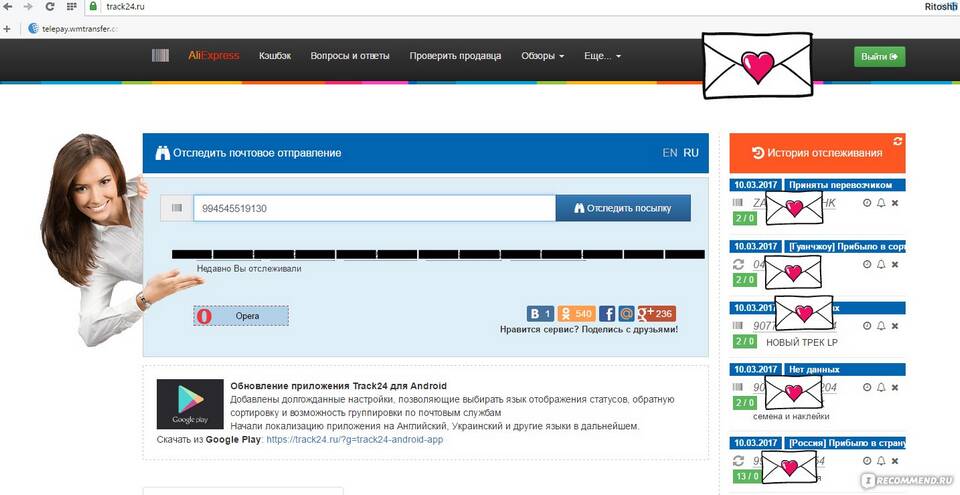960x495 pixels.
Task: Open clock icon for Россия Прибыло entry
Action: pyautogui.click(x=867, y=461)
